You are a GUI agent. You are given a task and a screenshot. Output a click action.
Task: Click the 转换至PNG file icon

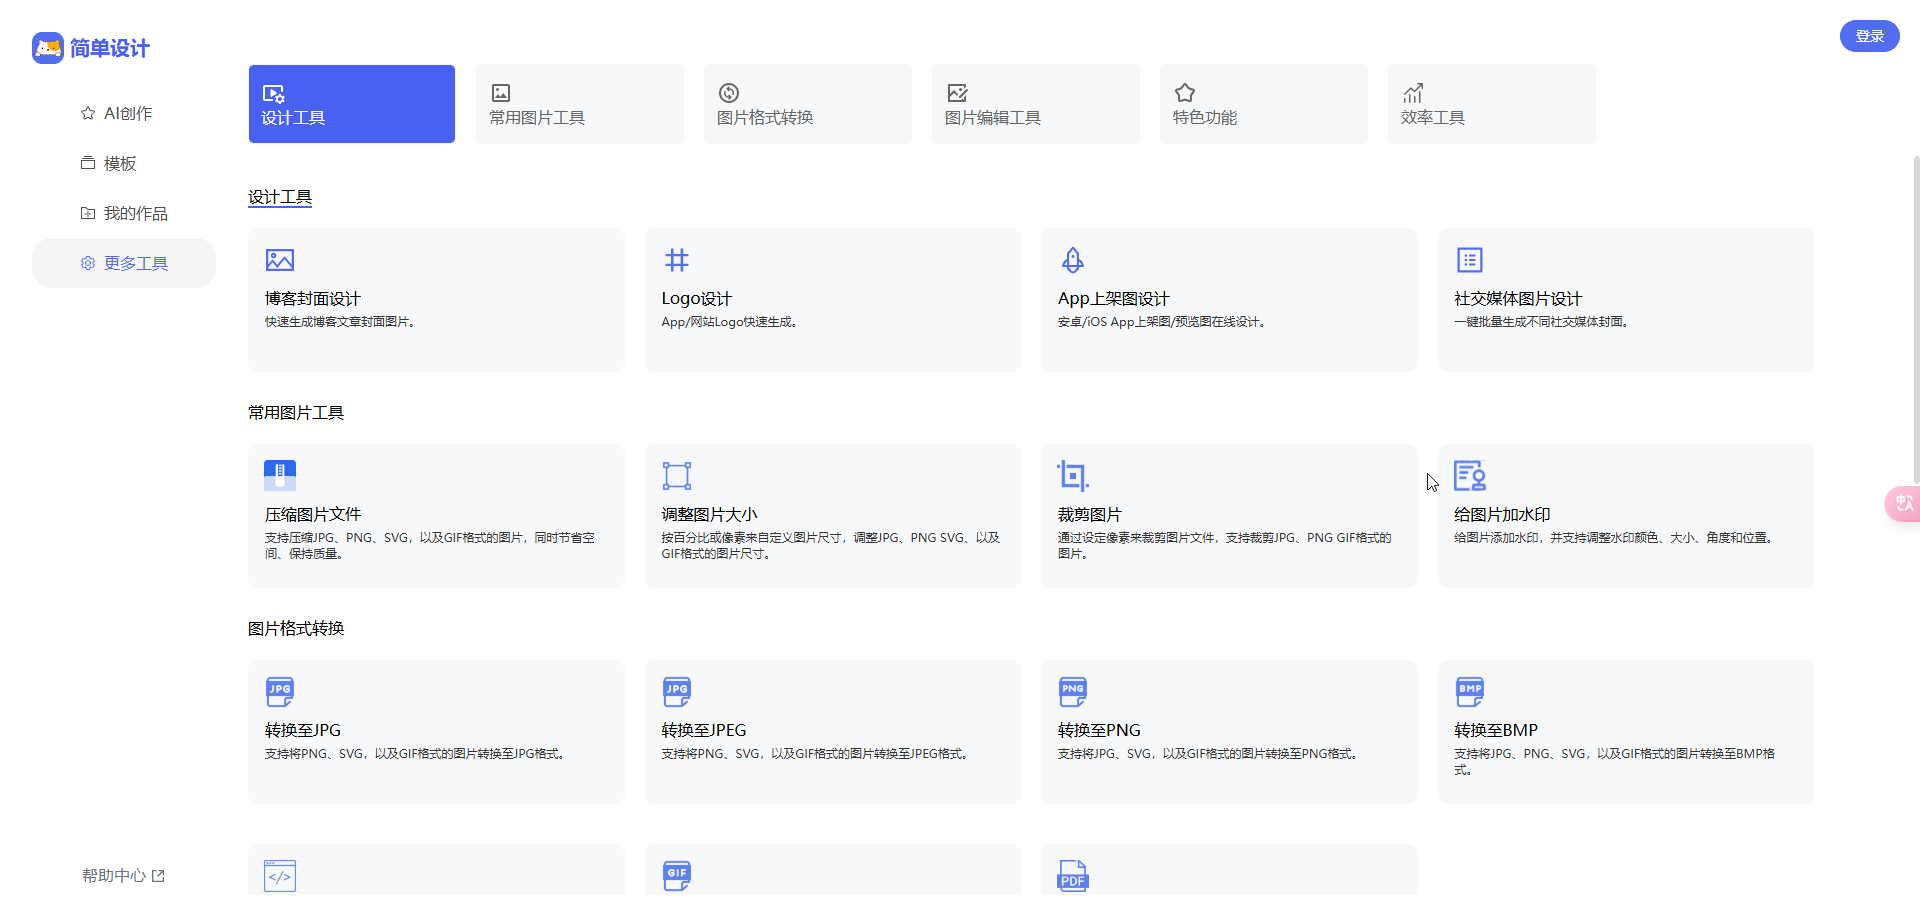tap(1073, 691)
